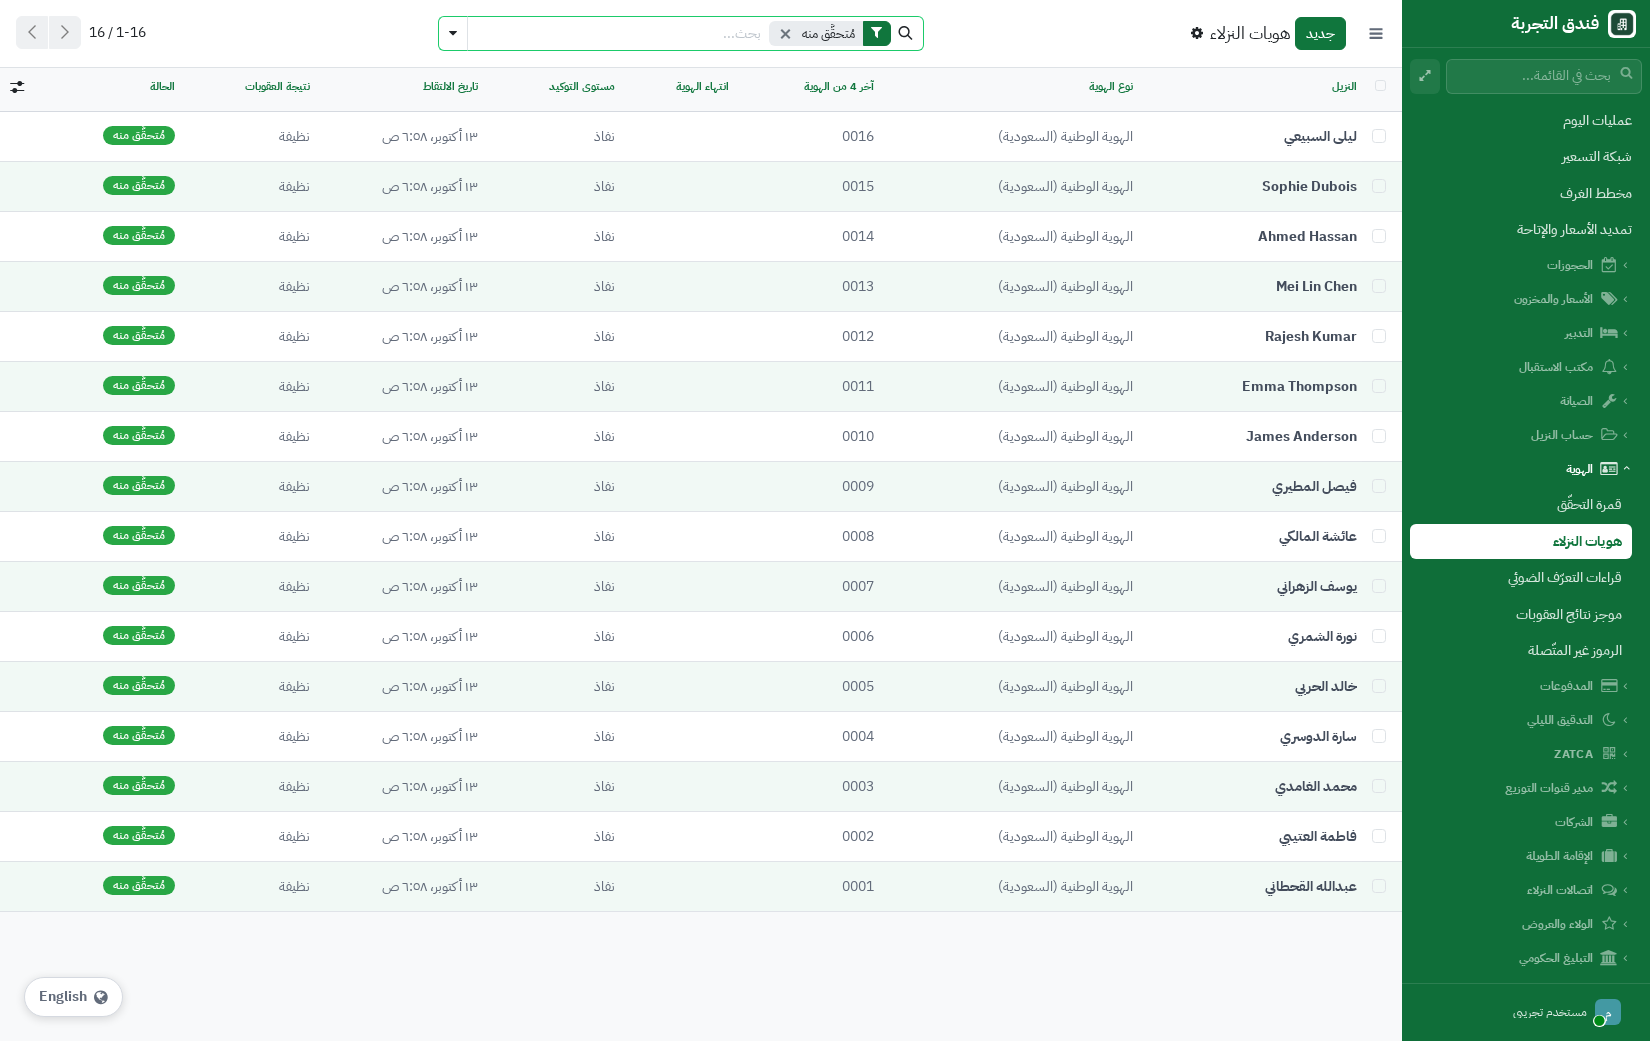Click the sidebar بحث في القائمة search field
1650x1041 pixels.
coord(1544,75)
